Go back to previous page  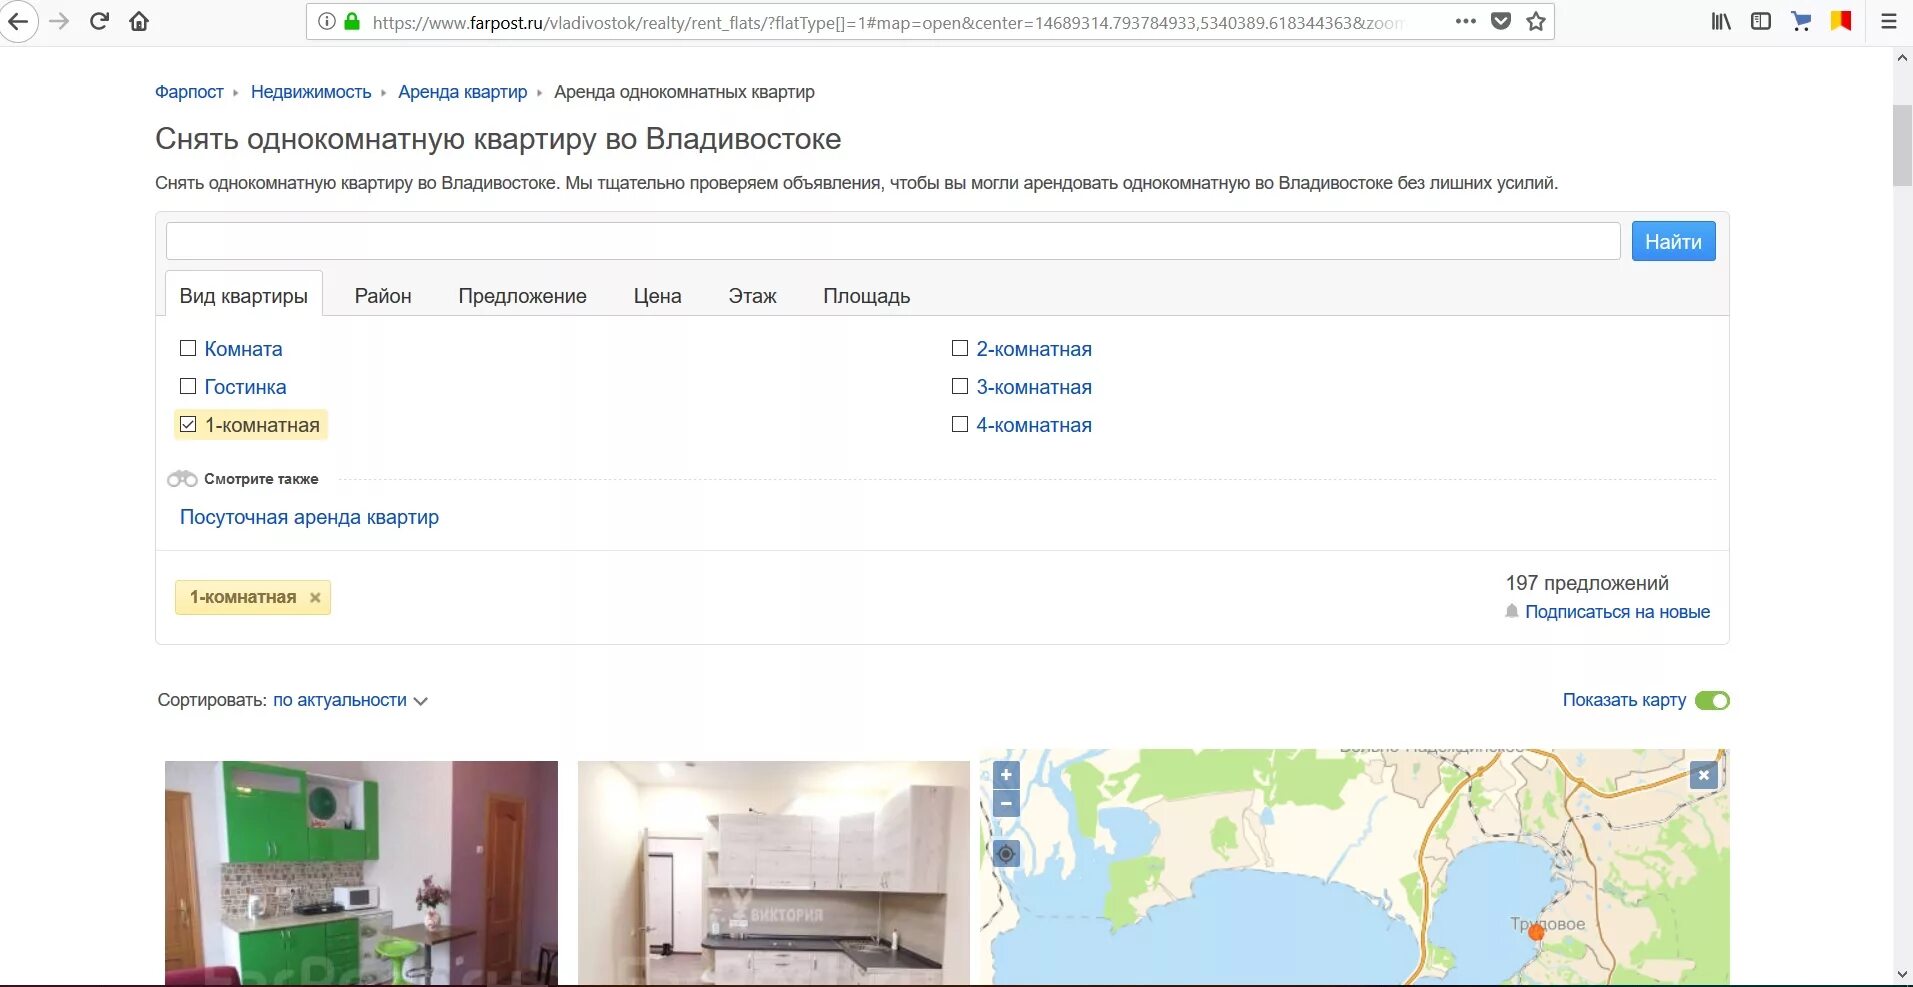19,21
